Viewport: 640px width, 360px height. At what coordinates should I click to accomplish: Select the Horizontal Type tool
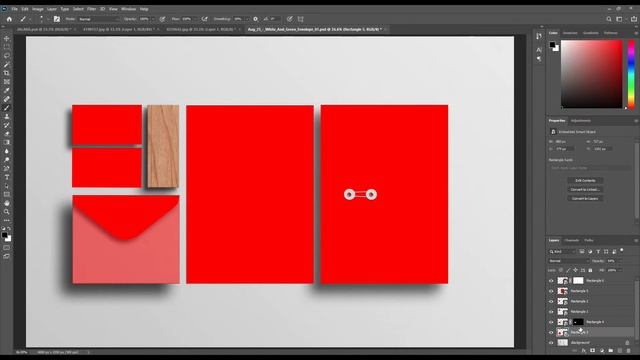coord(7,177)
